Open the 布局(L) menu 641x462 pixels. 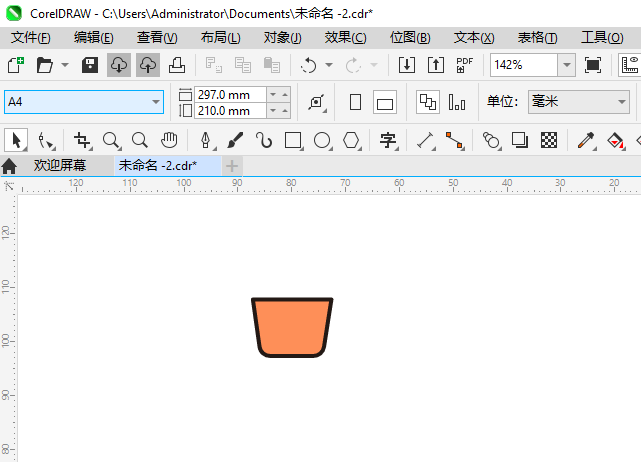click(220, 38)
